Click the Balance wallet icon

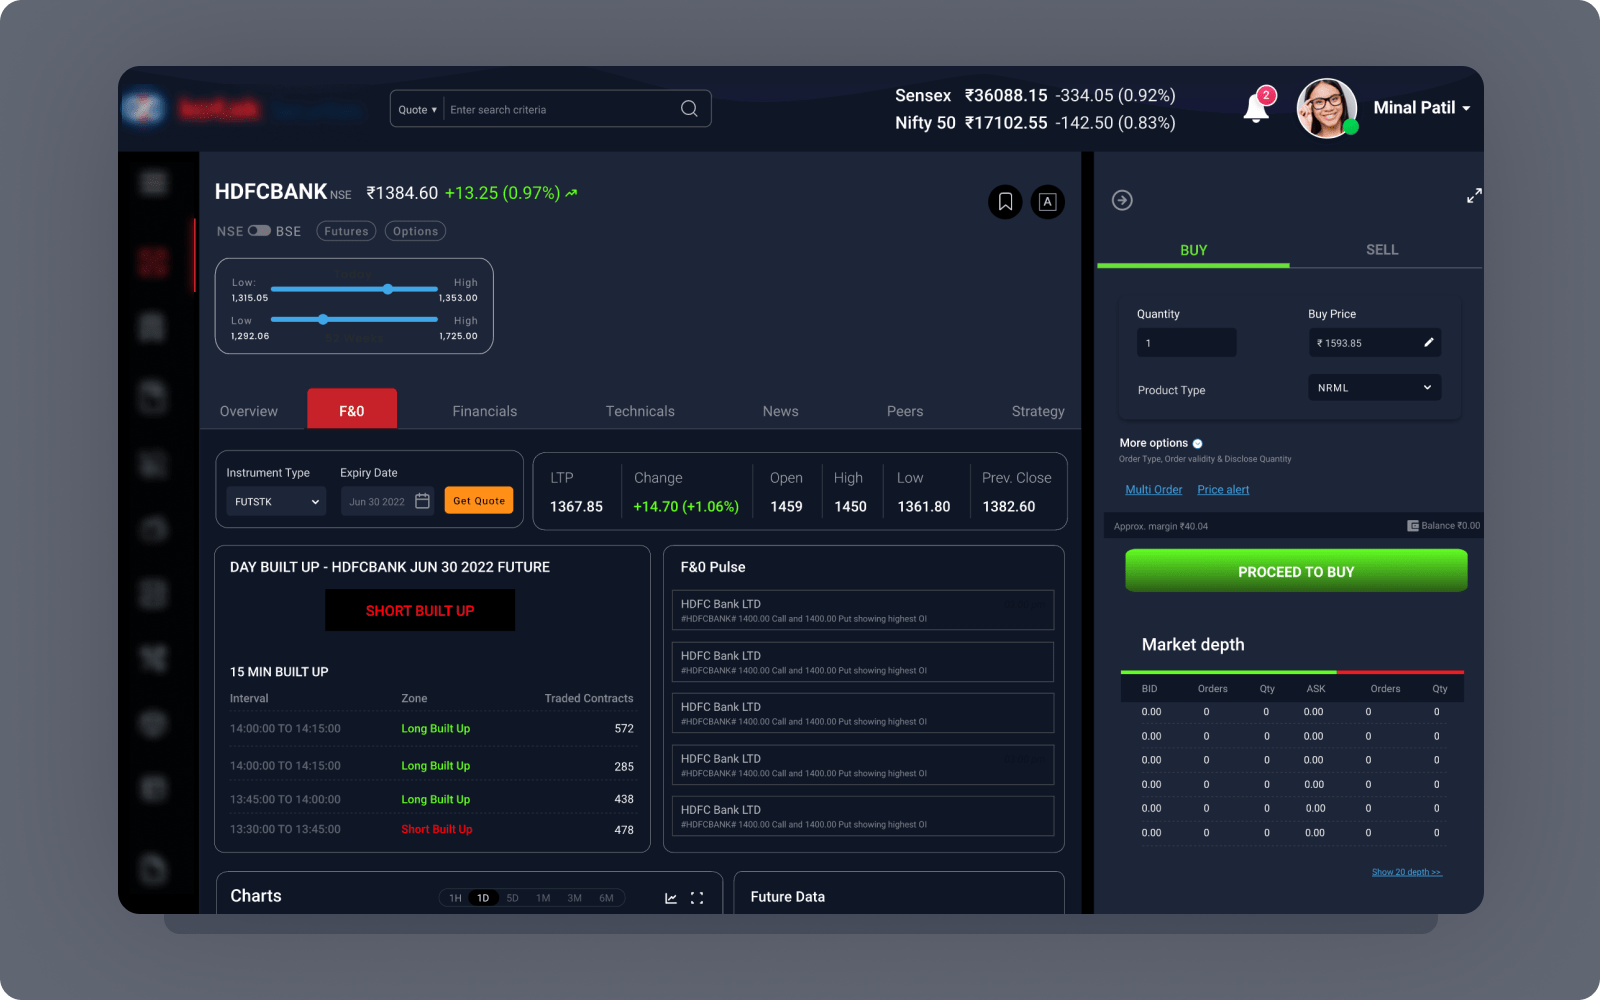(x=1413, y=526)
